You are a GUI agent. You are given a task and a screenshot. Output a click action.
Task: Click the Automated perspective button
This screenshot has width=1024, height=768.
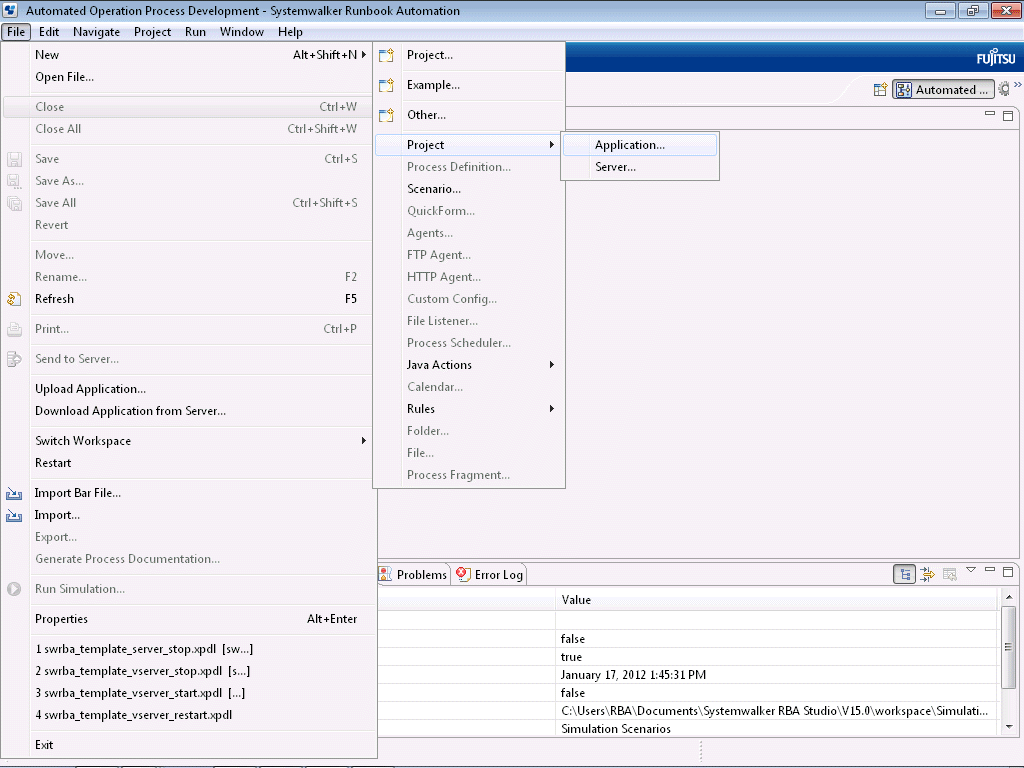tap(943, 89)
